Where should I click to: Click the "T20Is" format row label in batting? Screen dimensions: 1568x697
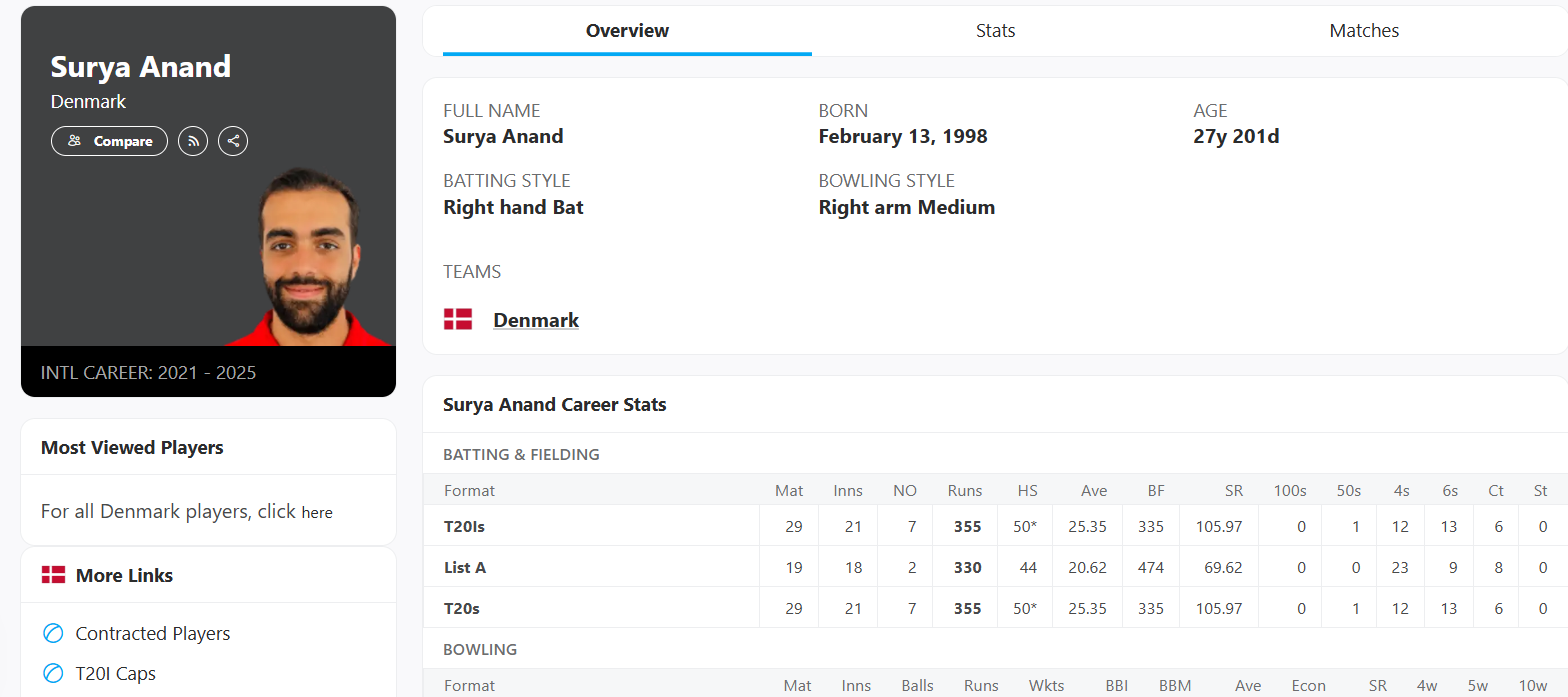tap(464, 526)
